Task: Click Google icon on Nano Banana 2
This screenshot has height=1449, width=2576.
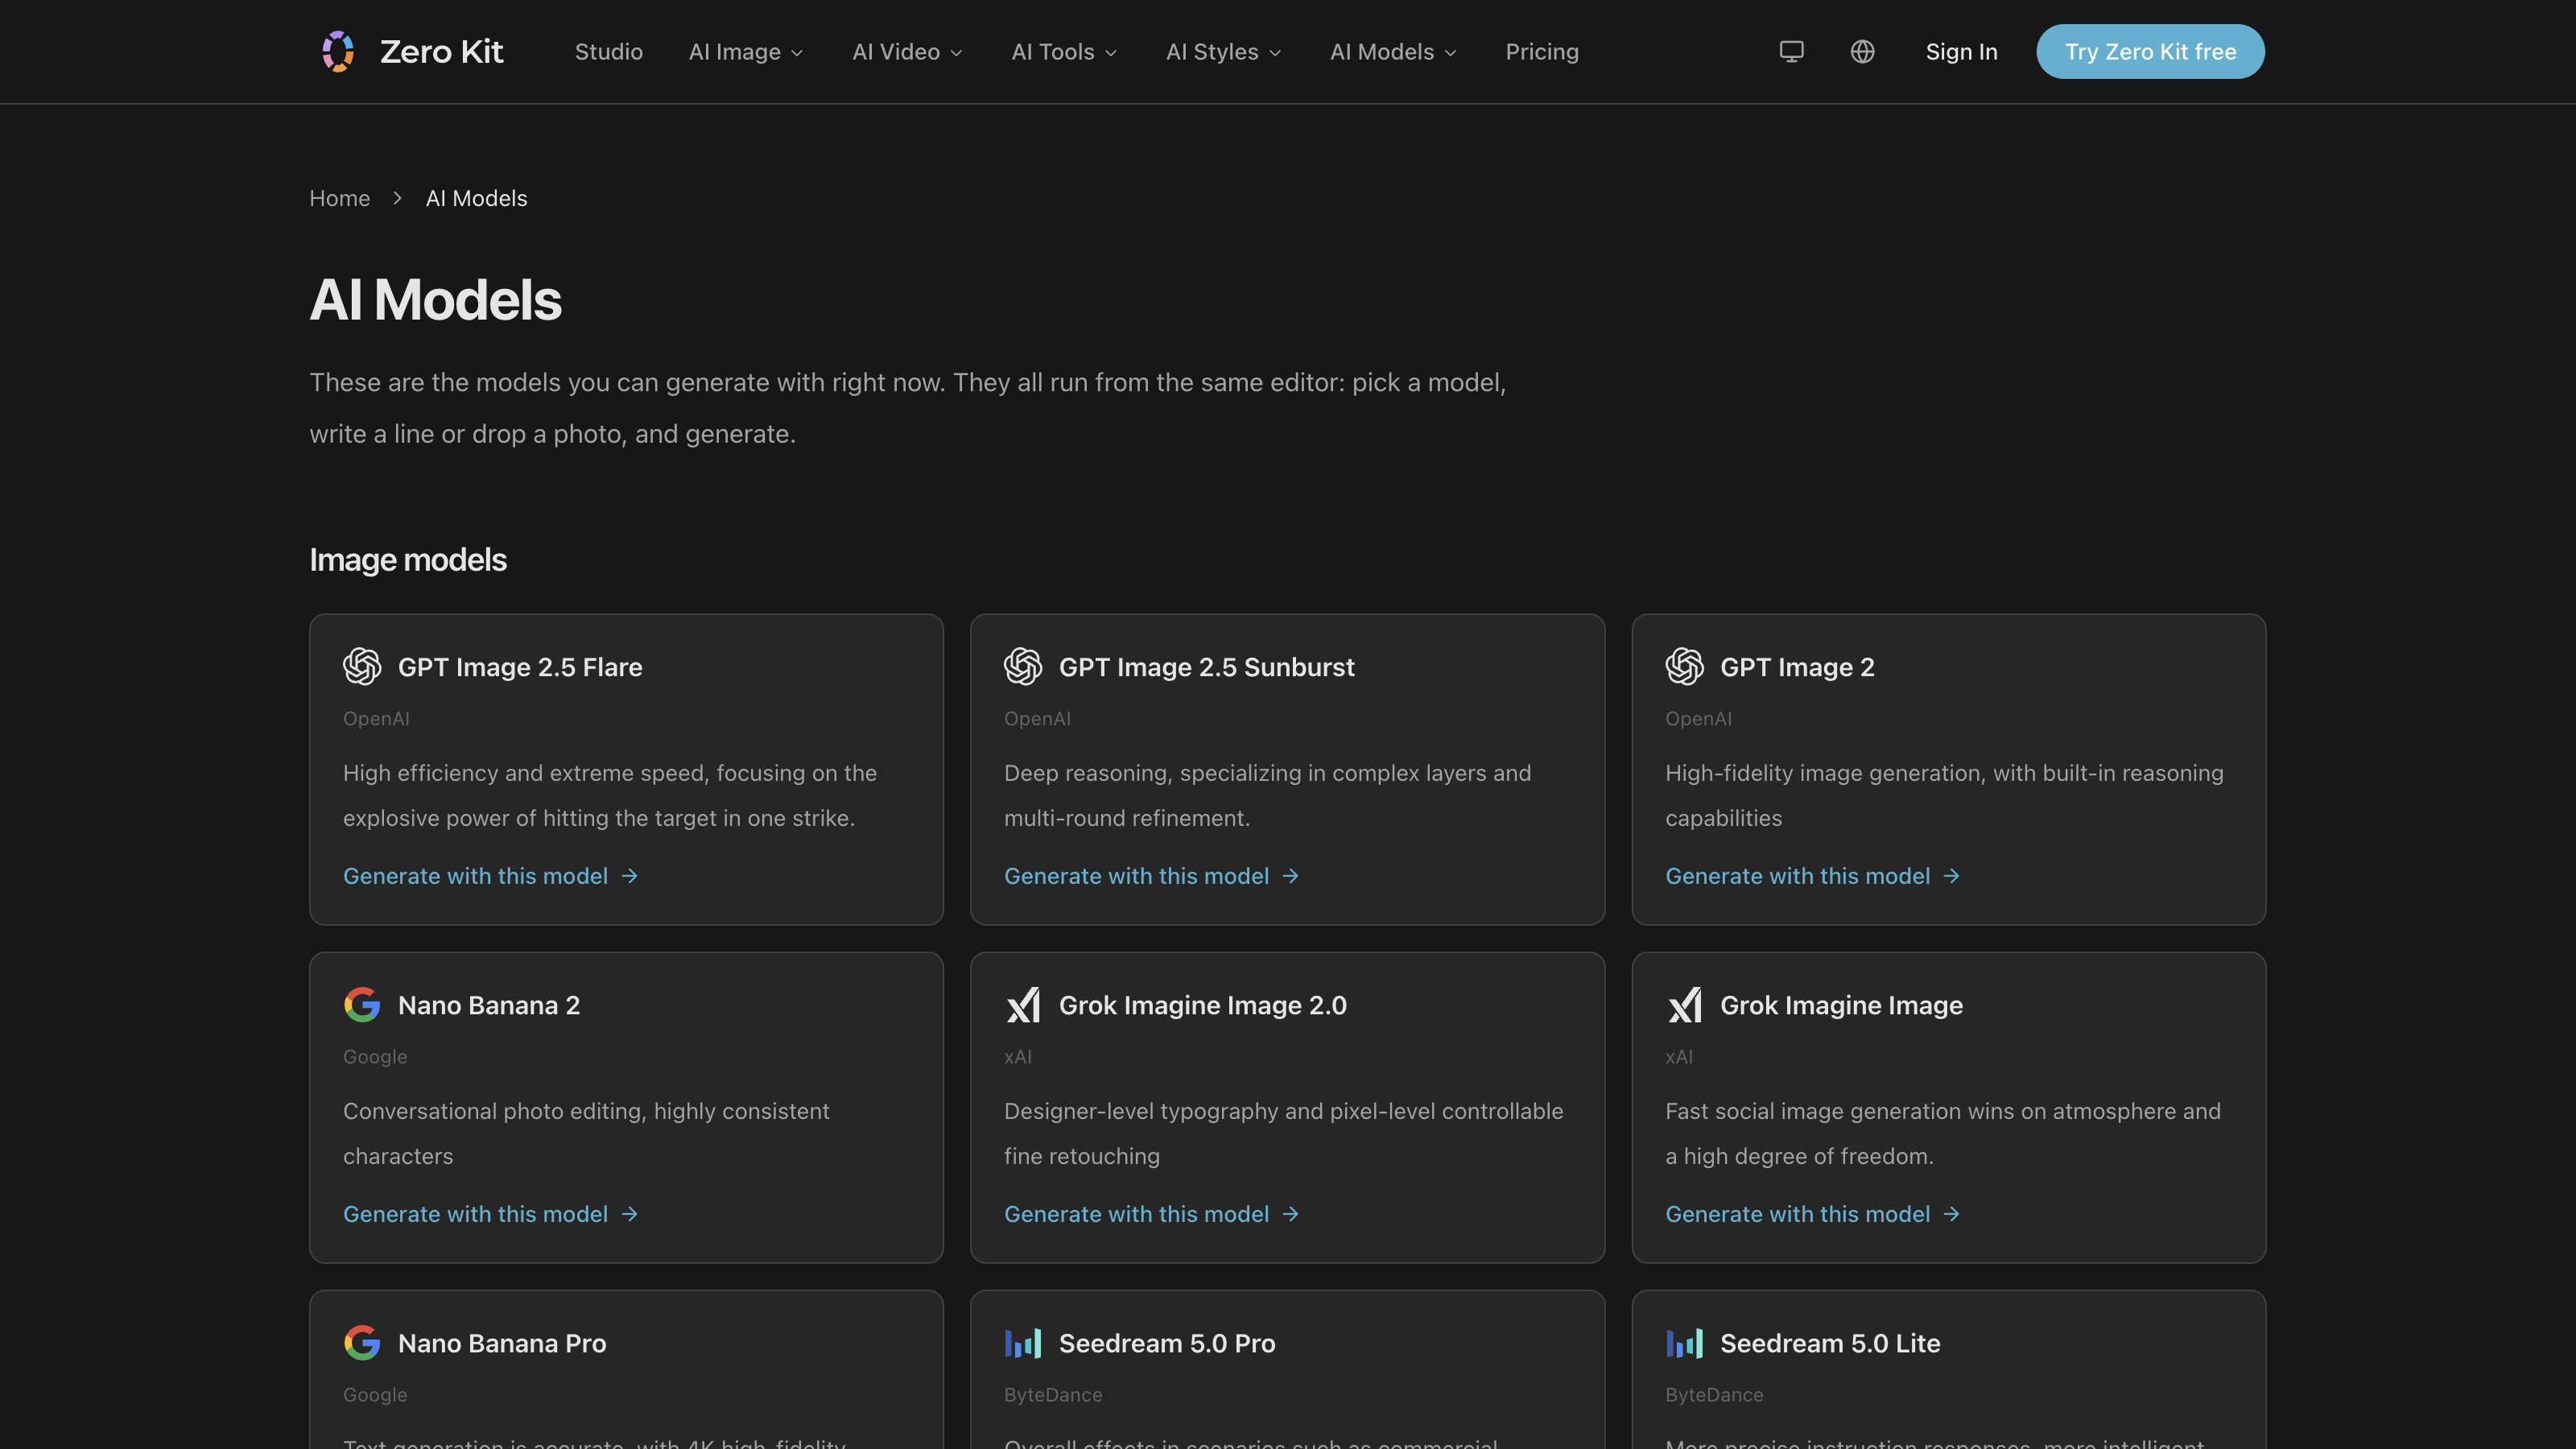Action: pos(362,1004)
